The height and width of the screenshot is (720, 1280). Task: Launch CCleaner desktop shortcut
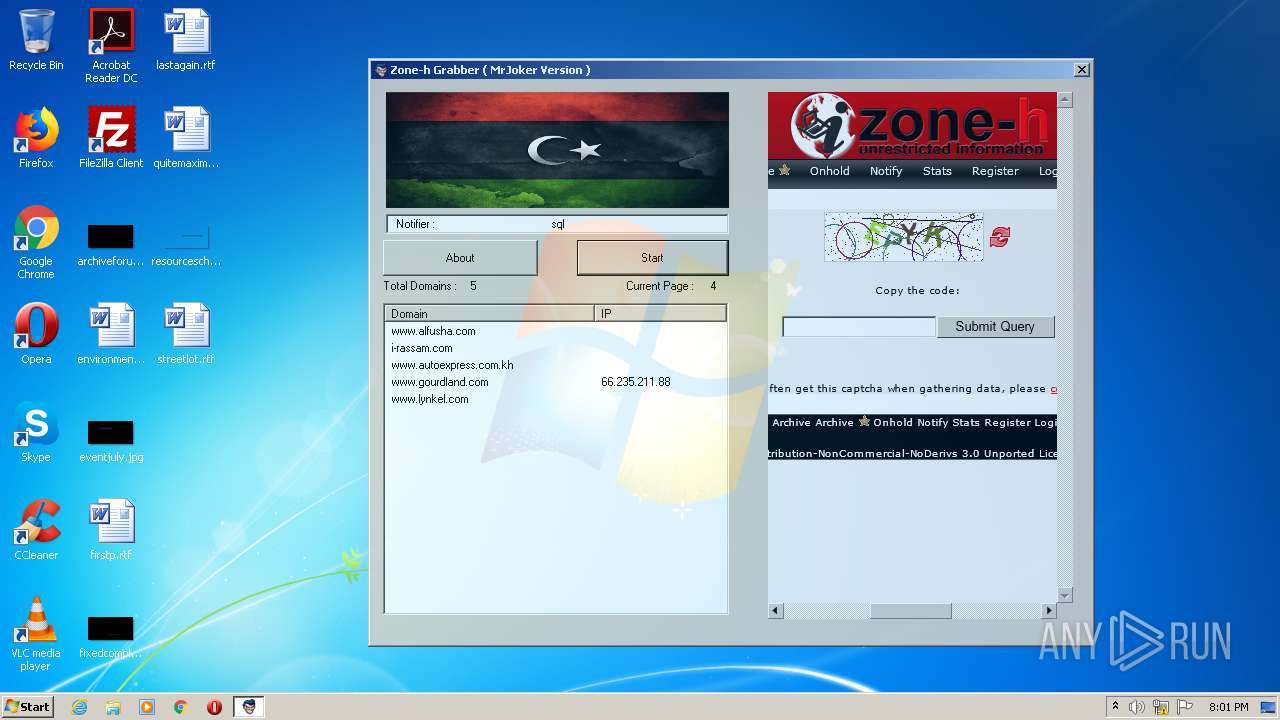(36, 530)
